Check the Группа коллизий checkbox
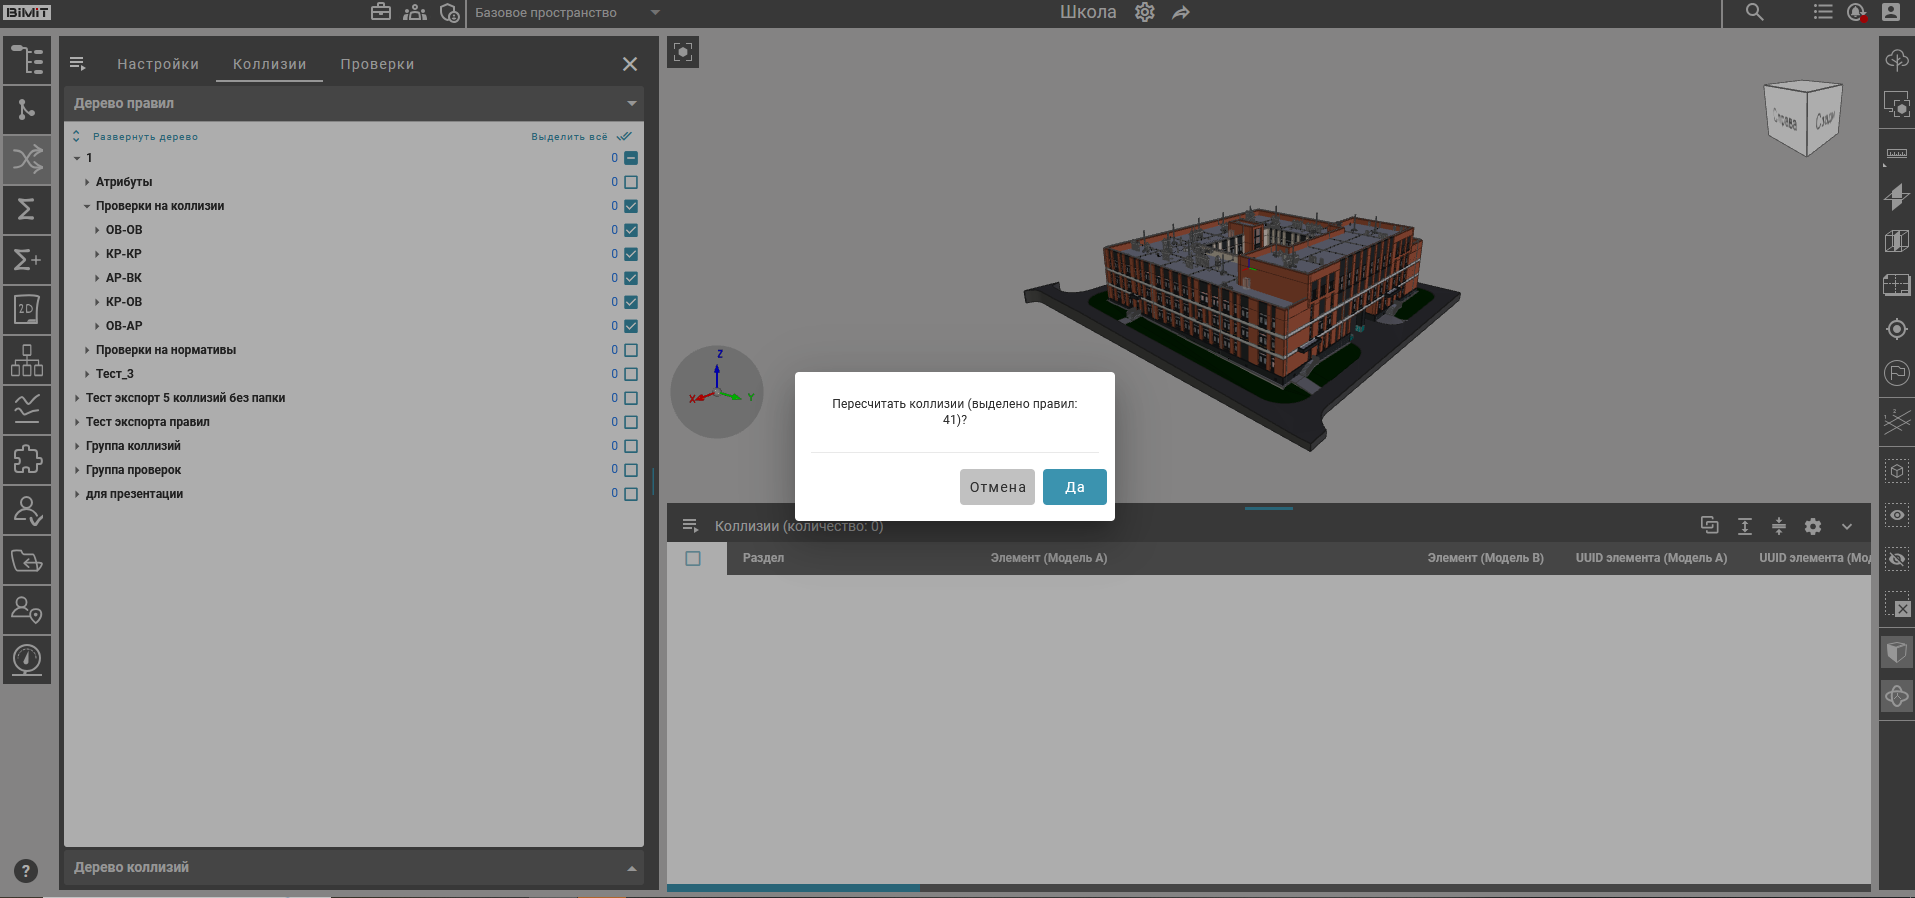 (x=631, y=446)
